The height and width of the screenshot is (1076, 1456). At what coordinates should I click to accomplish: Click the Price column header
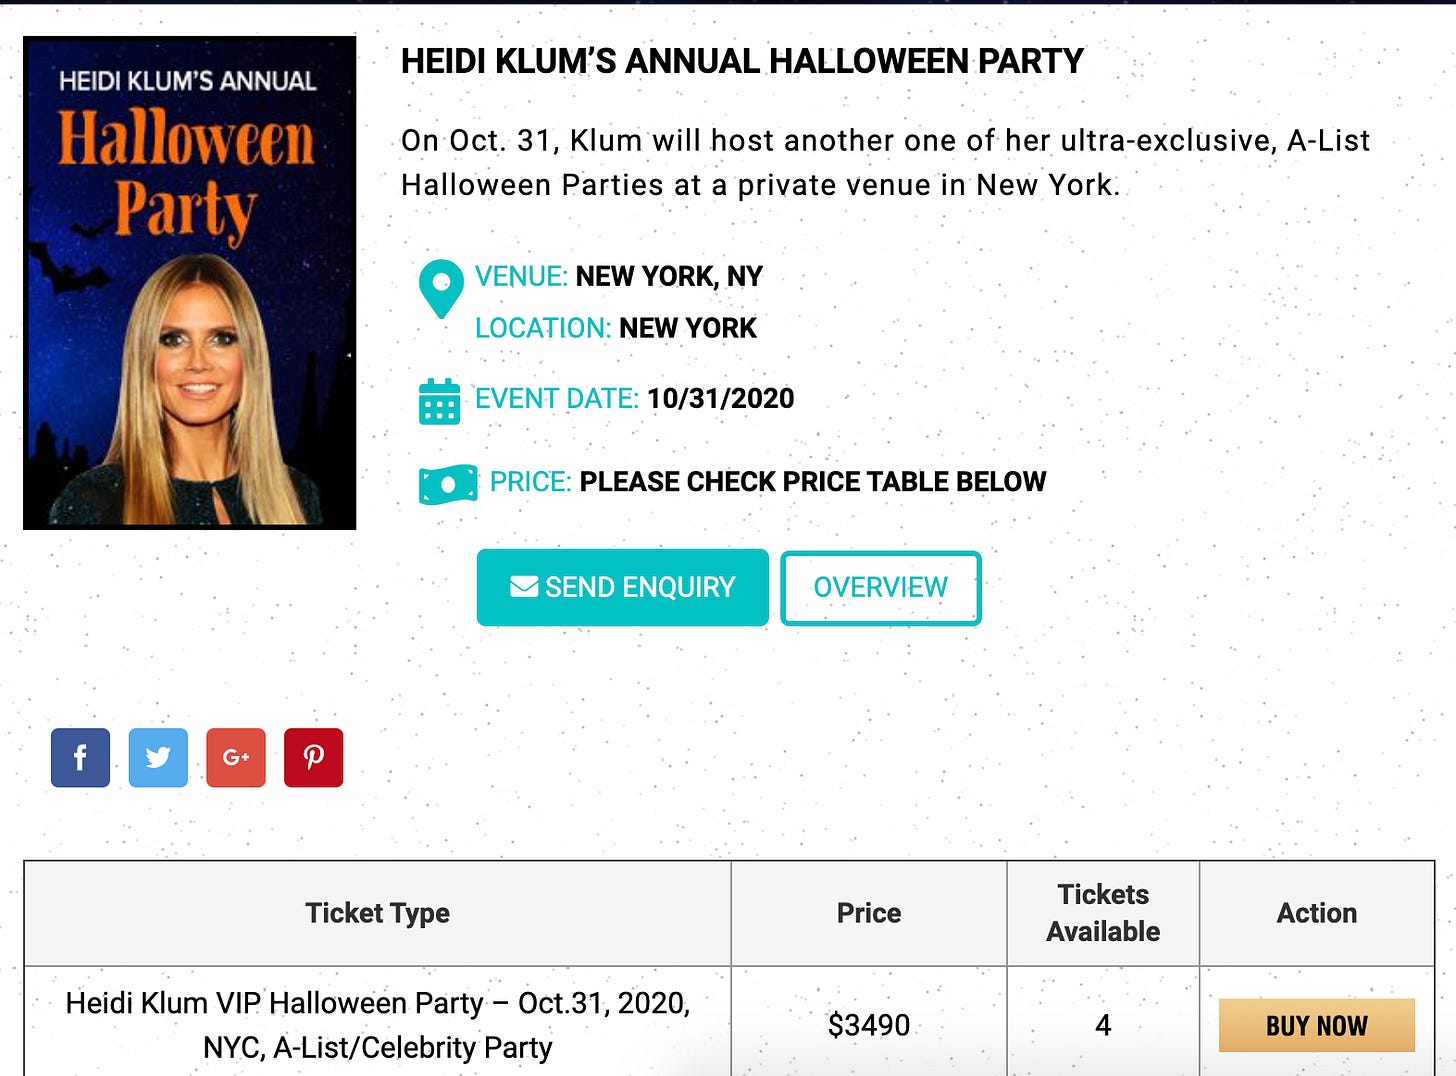(x=868, y=913)
